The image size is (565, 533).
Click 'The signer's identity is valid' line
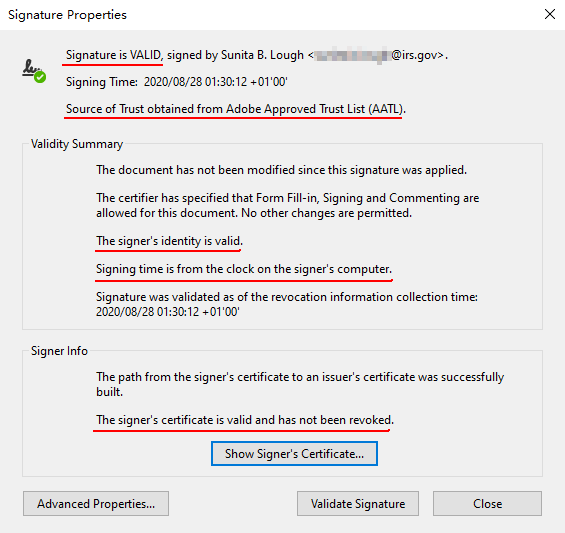[x=169, y=240]
